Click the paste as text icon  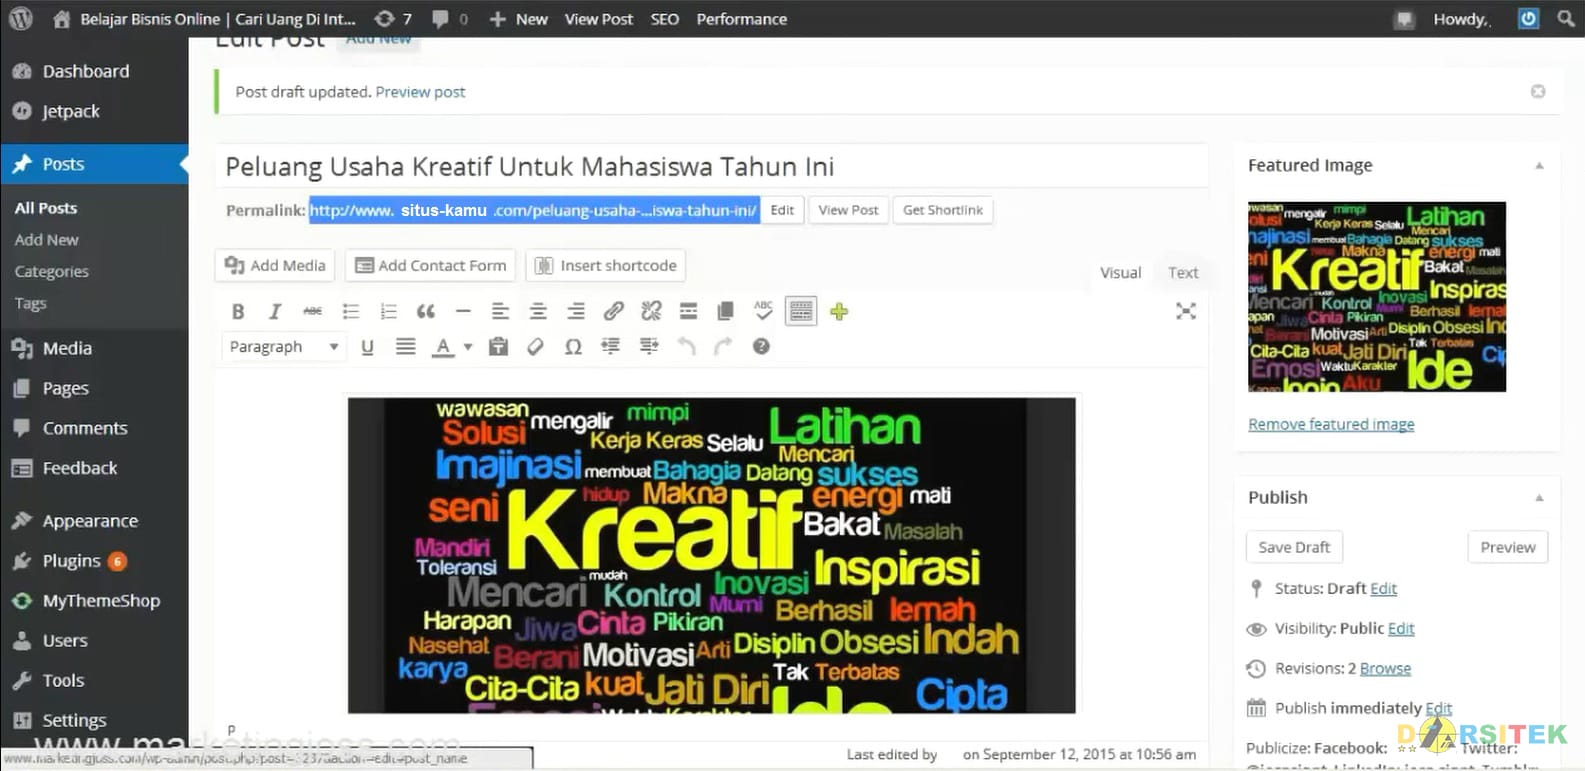(x=498, y=347)
